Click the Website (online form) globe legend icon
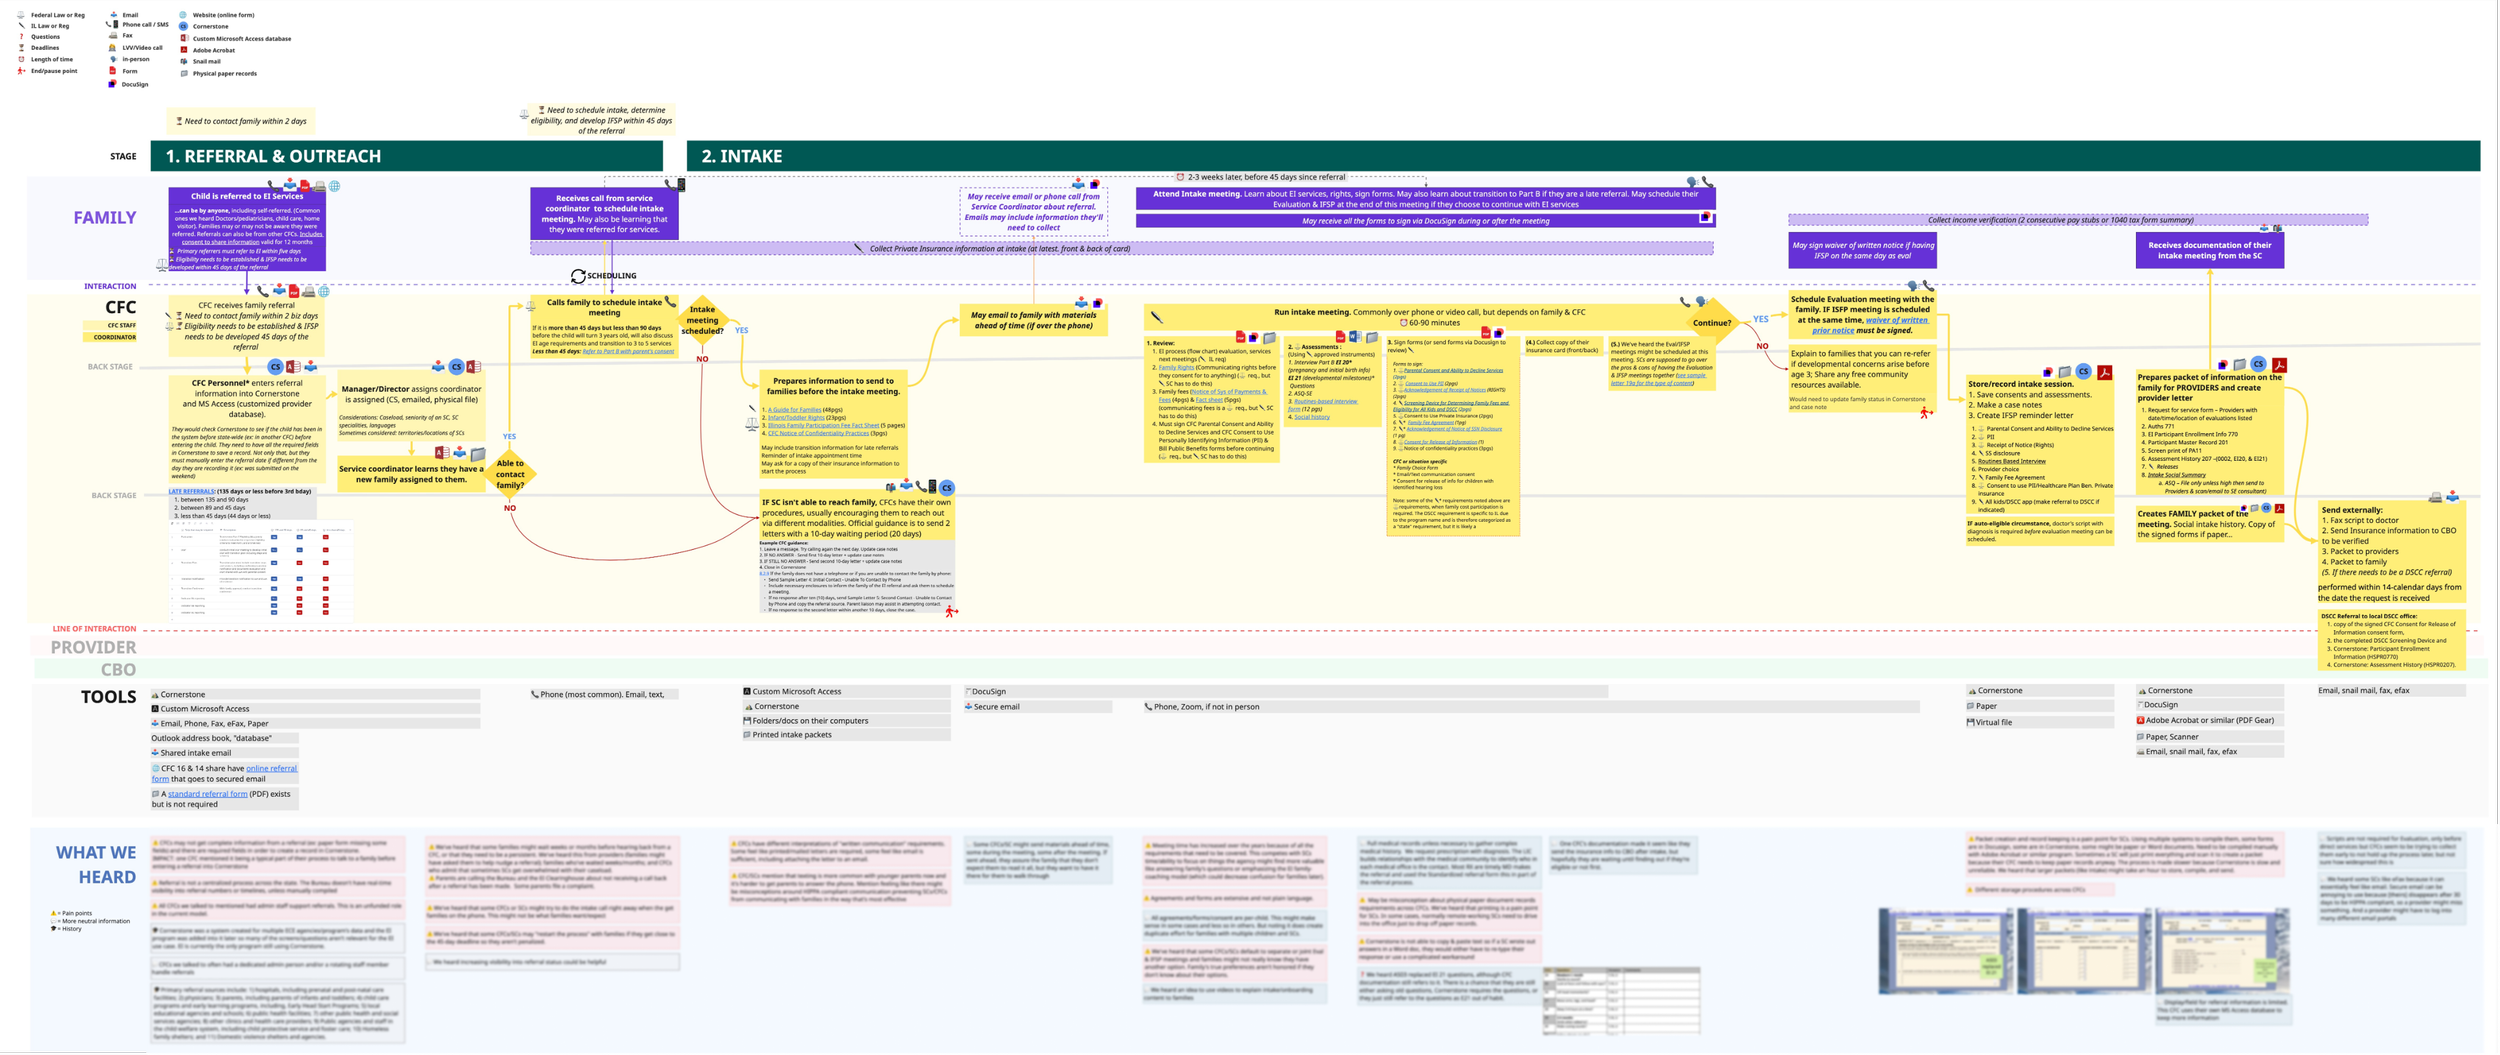This screenshot has width=2500, height=1055. 183,15
